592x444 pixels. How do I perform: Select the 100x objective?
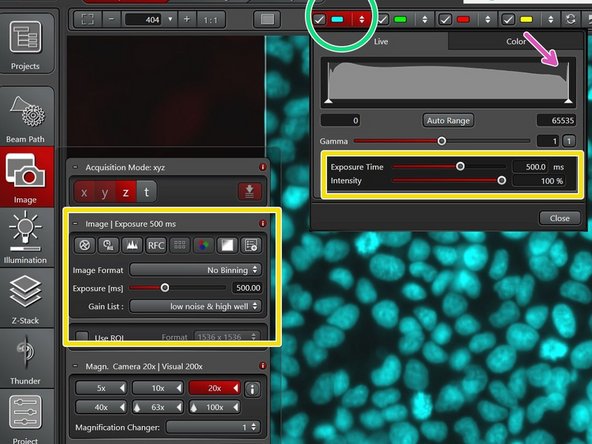(214, 407)
